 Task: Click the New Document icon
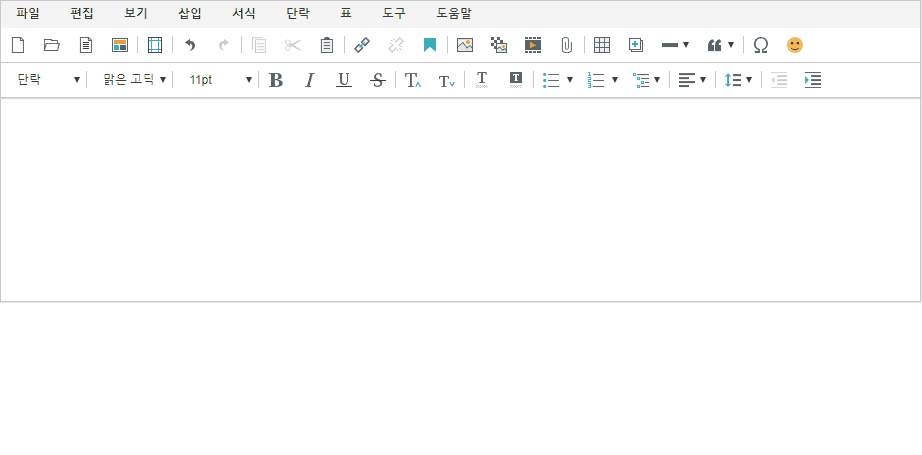point(17,45)
